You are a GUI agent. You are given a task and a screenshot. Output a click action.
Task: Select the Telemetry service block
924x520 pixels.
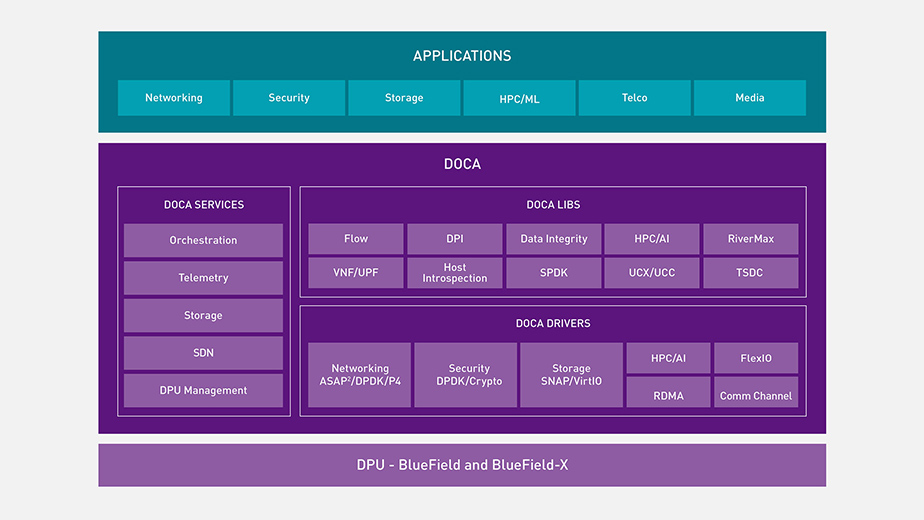coord(203,278)
